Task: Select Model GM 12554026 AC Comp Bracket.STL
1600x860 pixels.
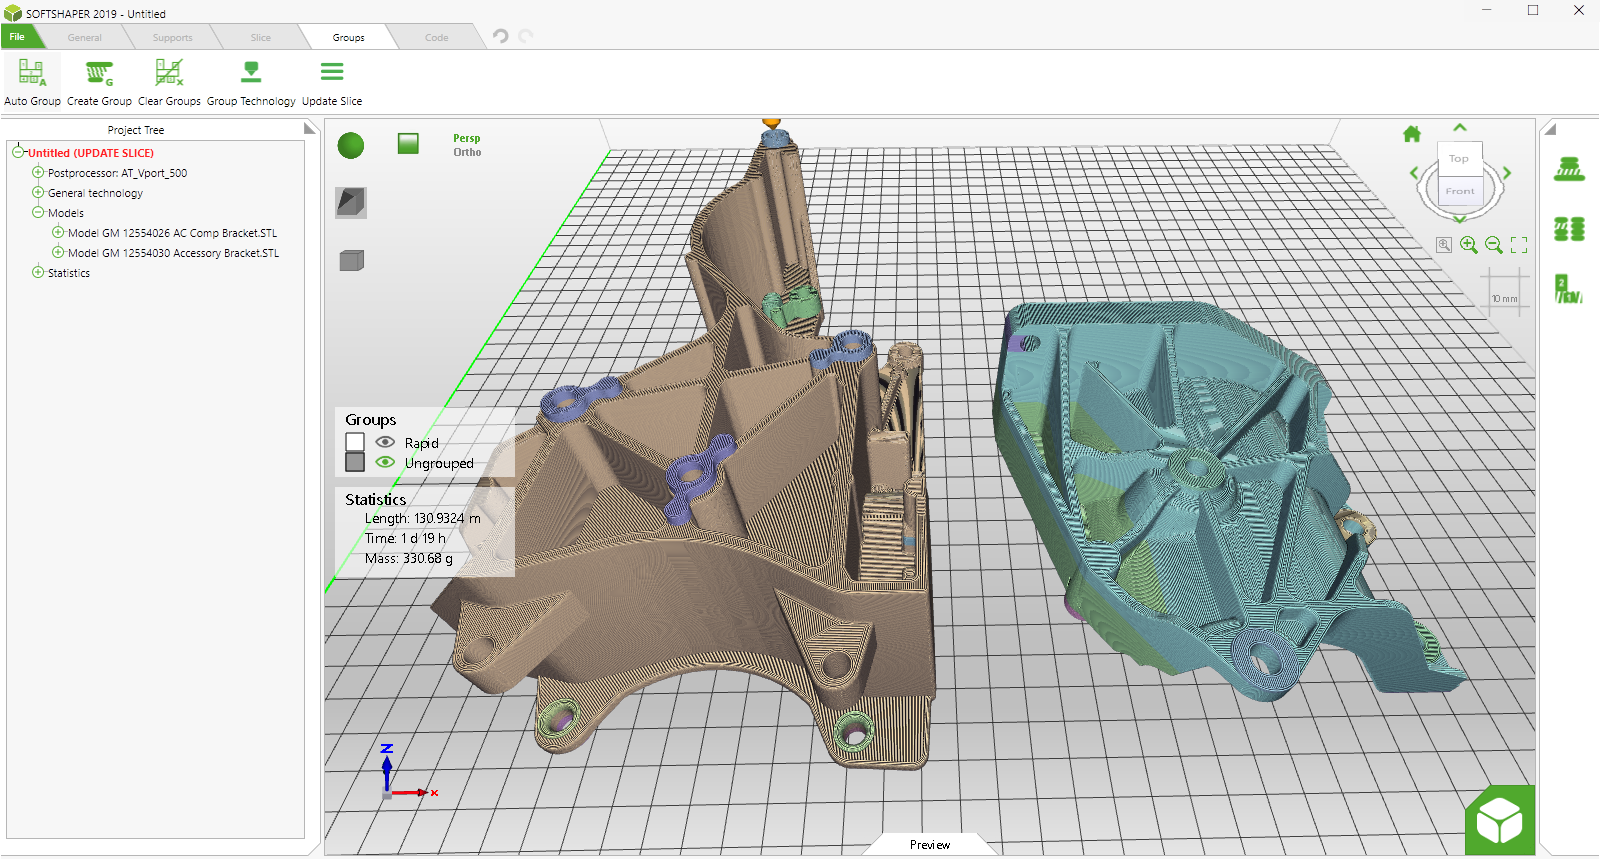Action: click(x=172, y=233)
